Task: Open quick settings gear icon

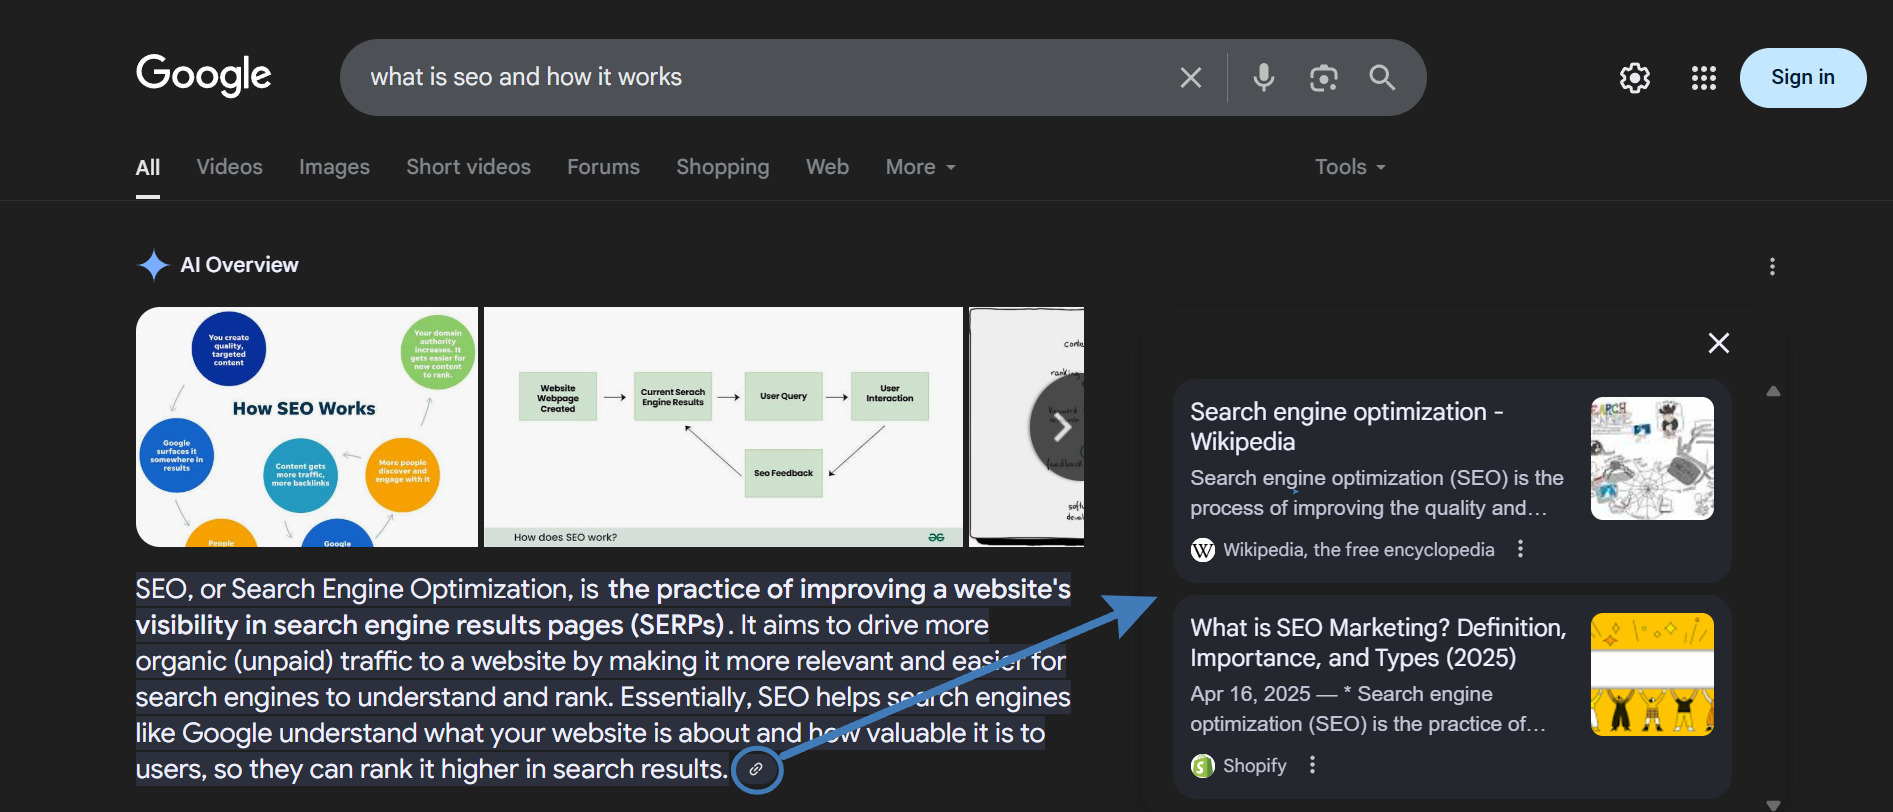Action: [1635, 78]
